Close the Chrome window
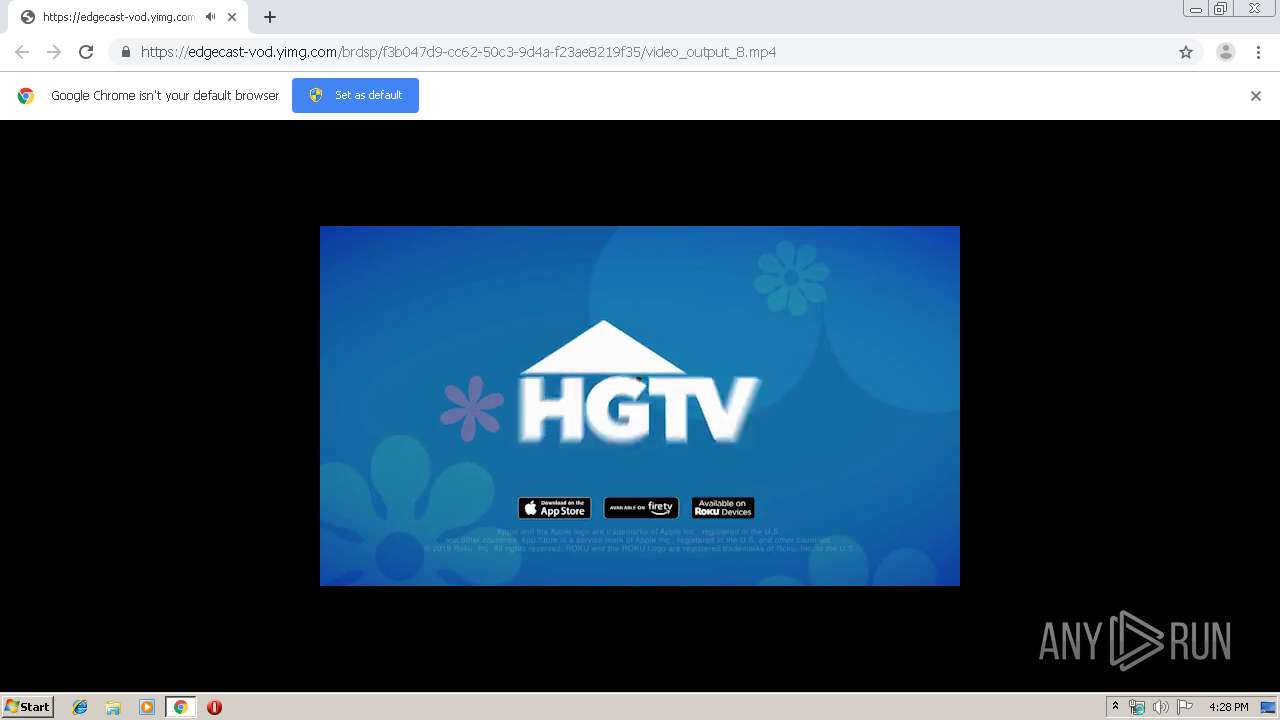1280x720 pixels. (1254, 9)
